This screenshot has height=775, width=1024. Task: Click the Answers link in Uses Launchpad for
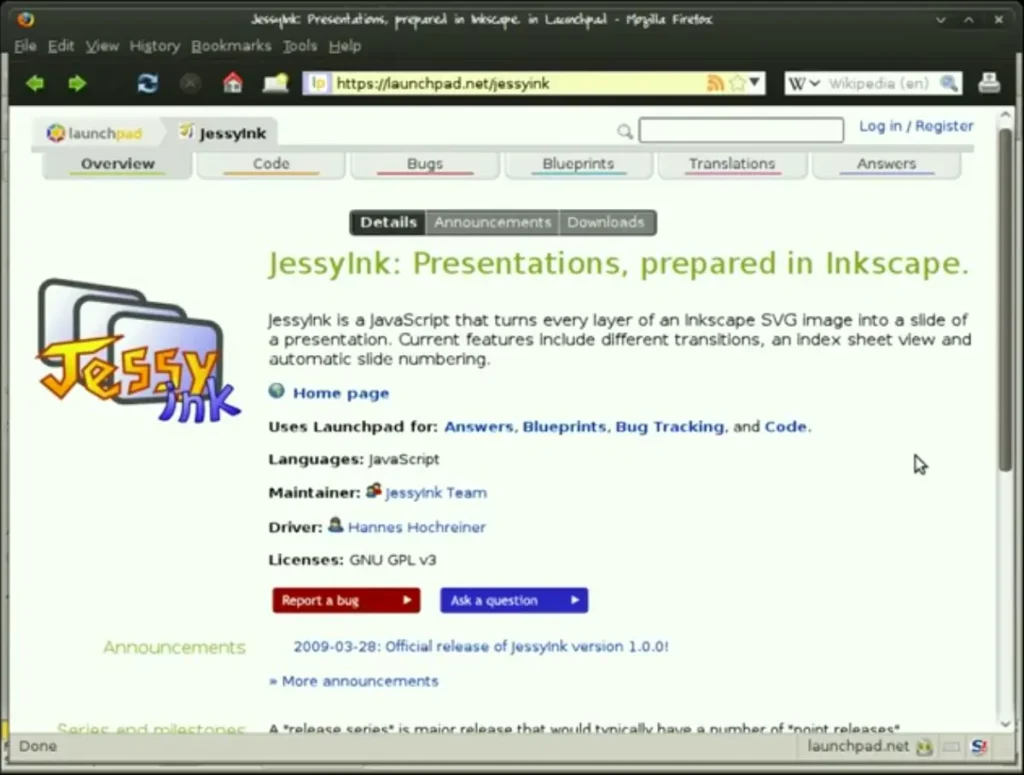(x=479, y=427)
